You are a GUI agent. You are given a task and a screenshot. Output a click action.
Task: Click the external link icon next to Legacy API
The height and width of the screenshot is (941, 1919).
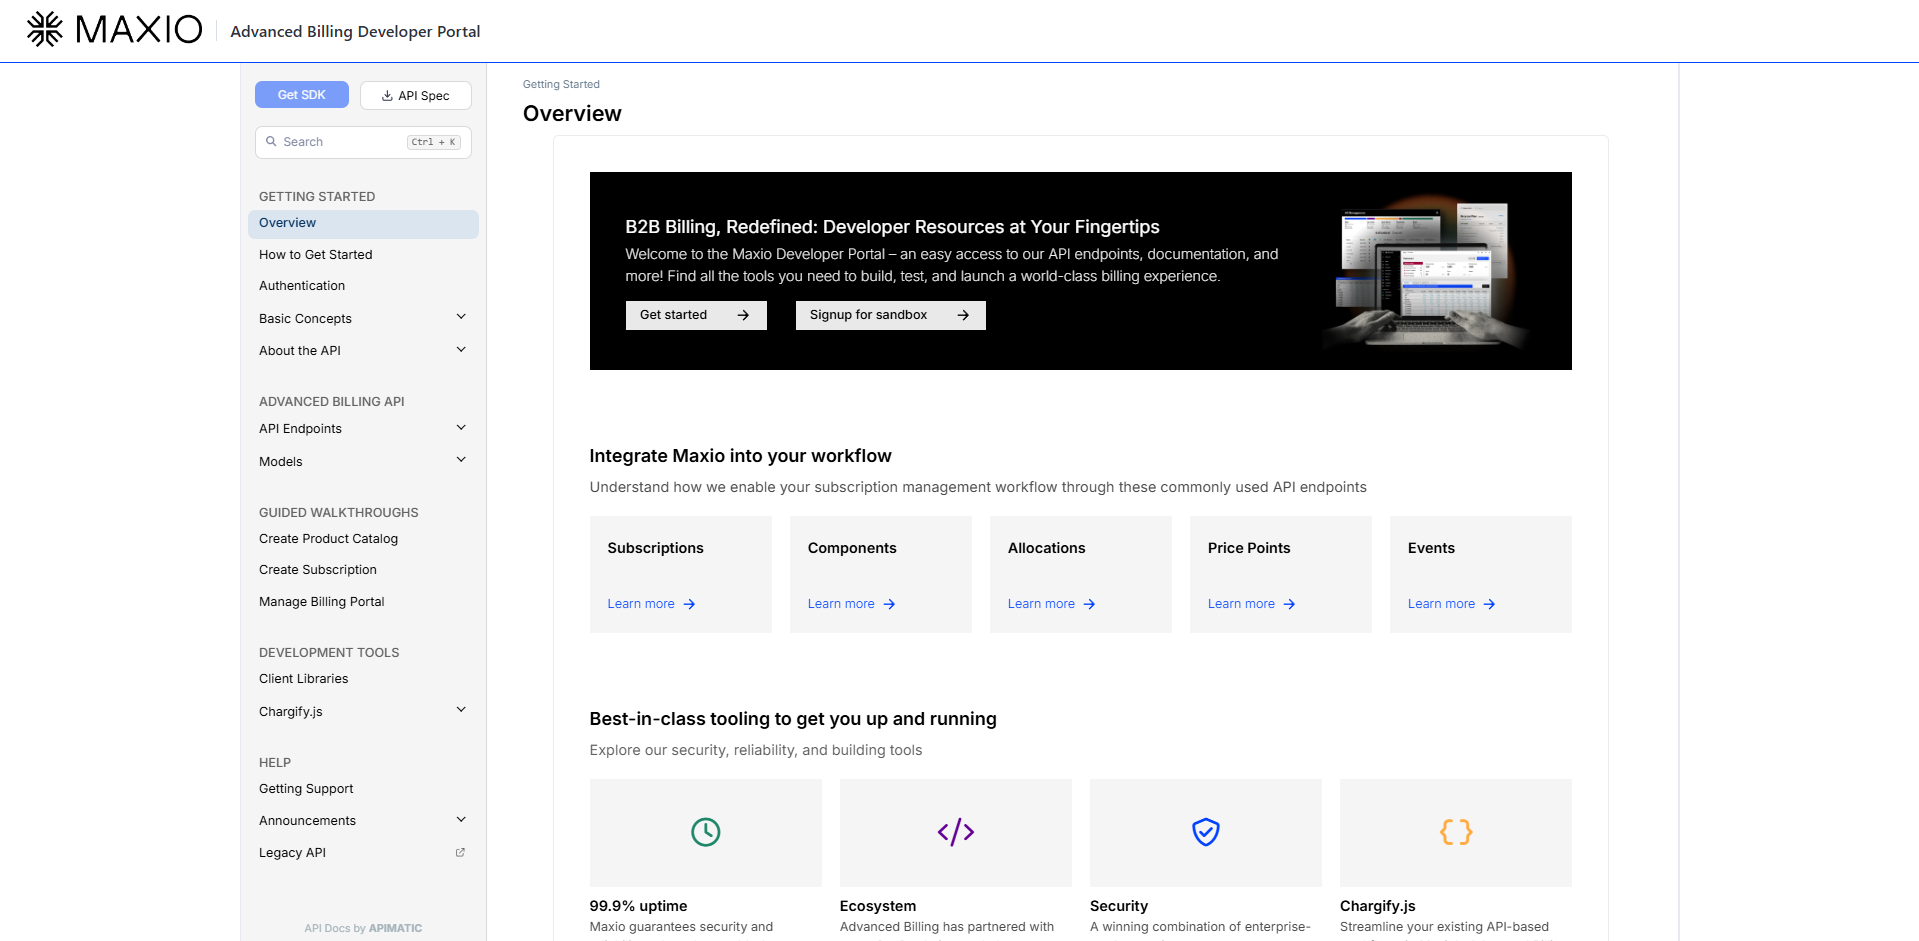pyautogui.click(x=460, y=852)
